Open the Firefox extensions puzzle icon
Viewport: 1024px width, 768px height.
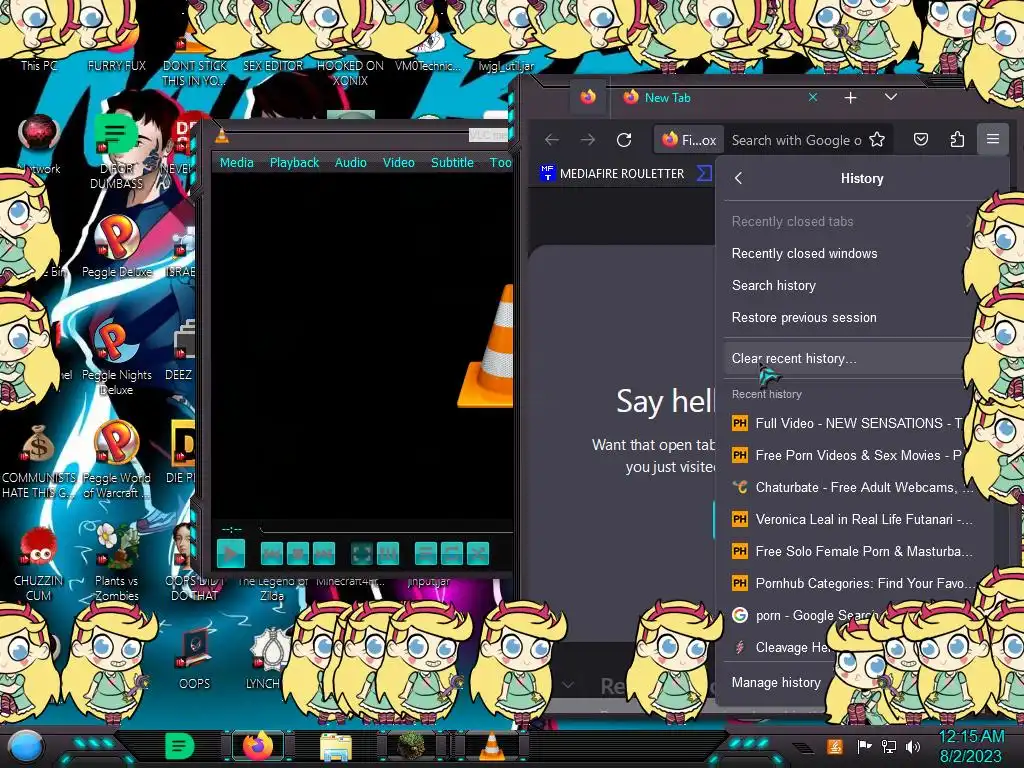[x=957, y=140]
